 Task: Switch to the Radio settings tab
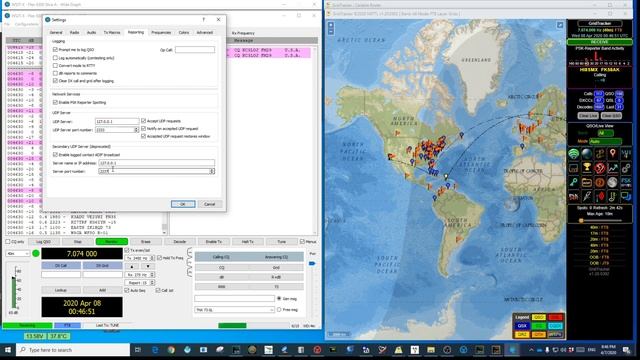point(74,32)
